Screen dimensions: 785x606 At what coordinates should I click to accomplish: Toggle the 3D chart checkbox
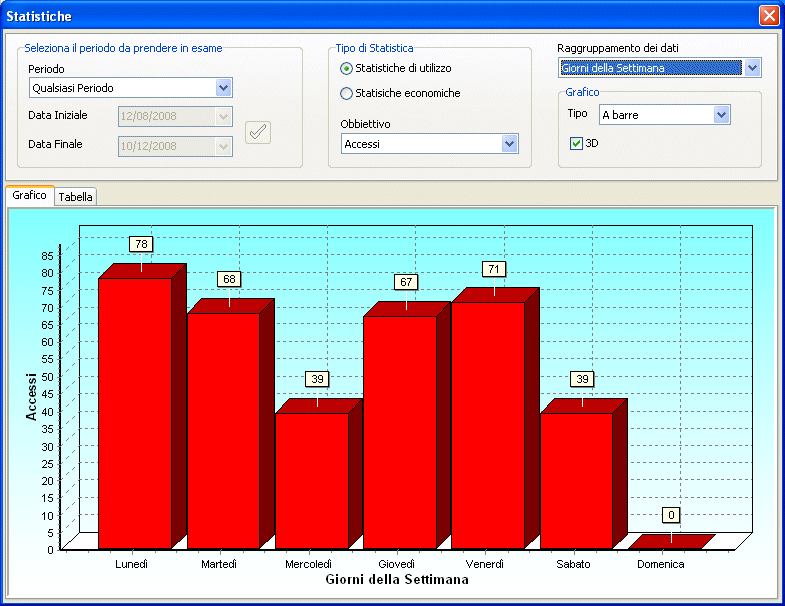pos(576,143)
